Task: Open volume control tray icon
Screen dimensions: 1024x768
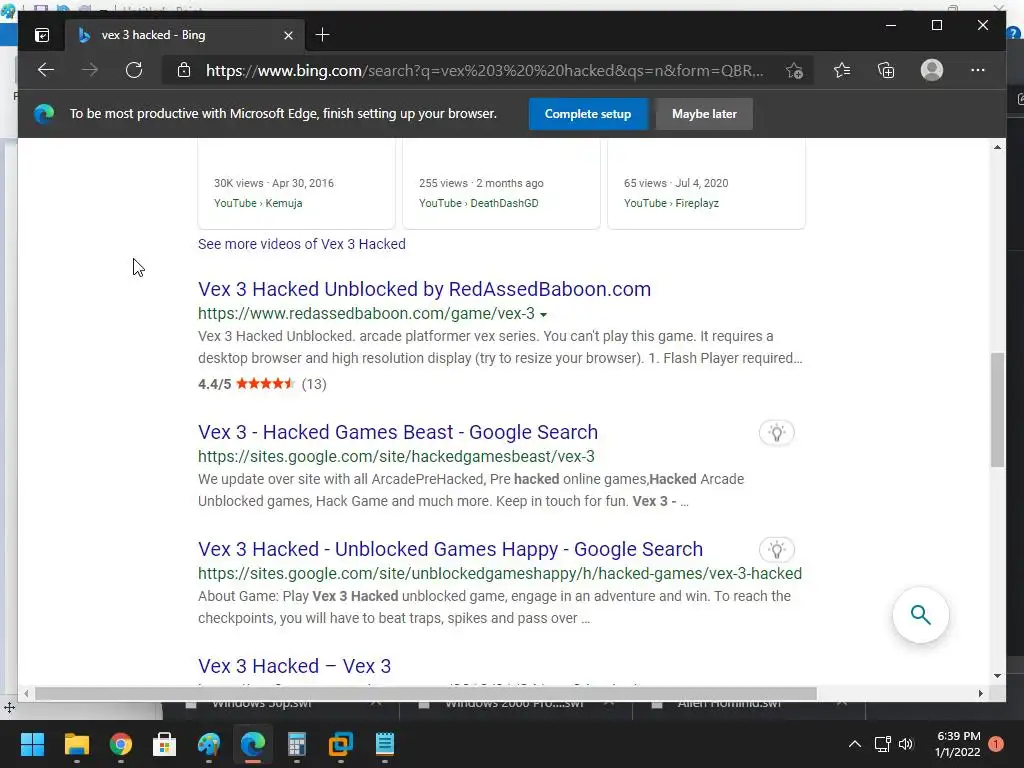Action: (906, 744)
